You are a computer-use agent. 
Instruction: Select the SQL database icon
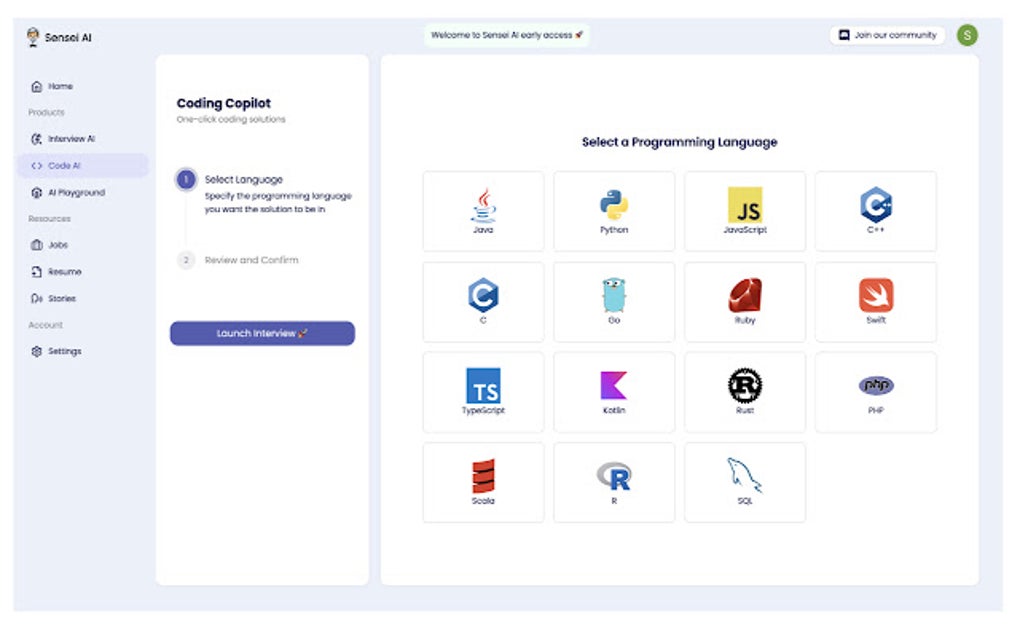[x=744, y=480]
